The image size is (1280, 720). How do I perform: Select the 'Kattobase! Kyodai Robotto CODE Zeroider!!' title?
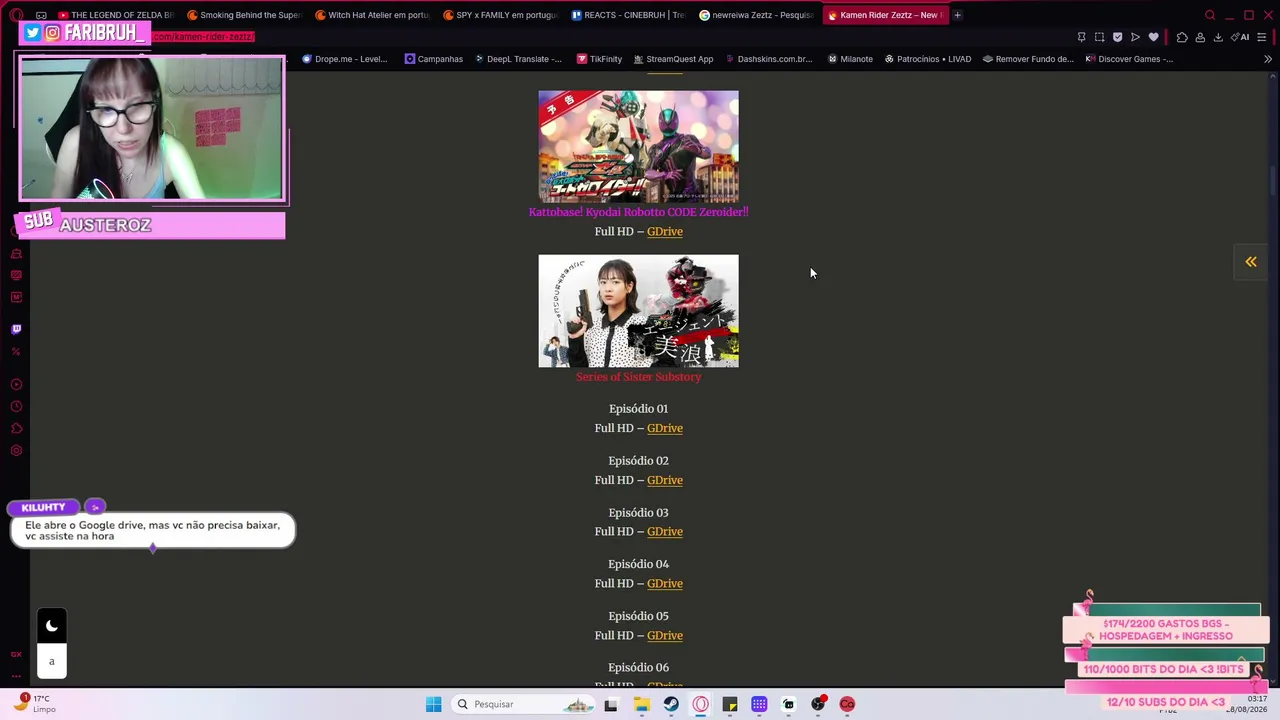pos(638,212)
